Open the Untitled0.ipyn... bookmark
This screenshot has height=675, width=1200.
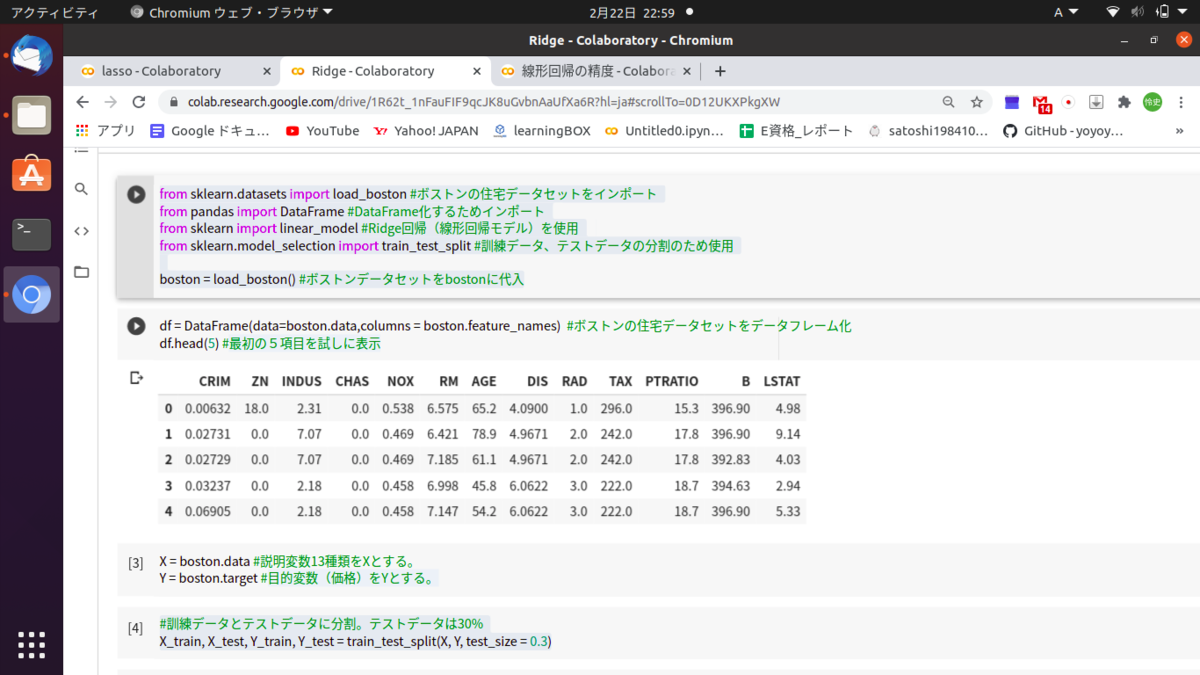(664, 131)
